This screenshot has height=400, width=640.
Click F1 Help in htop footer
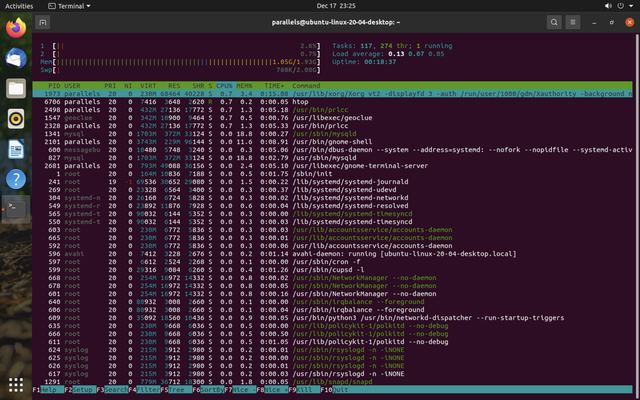click(48, 390)
